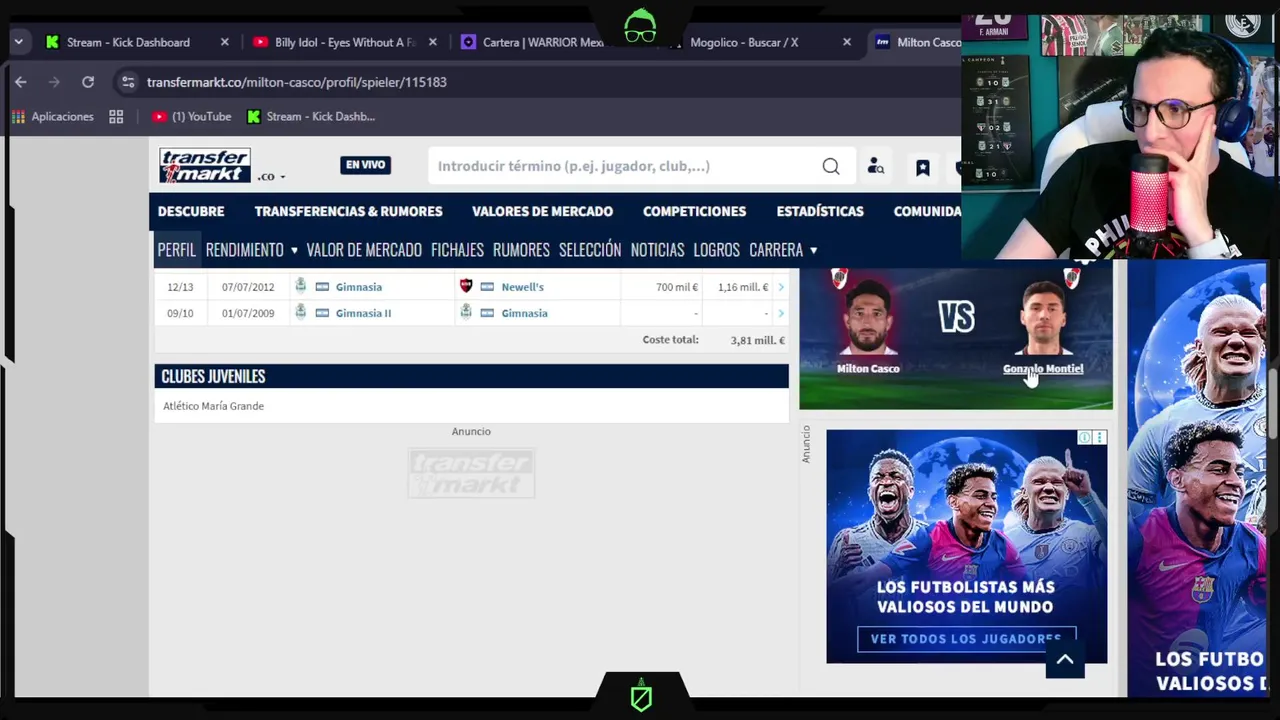Switch to VALOR DE MERCADO tab
Image resolution: width=1280 pixels, height=720 pixels.
click(x=364, y=250)
